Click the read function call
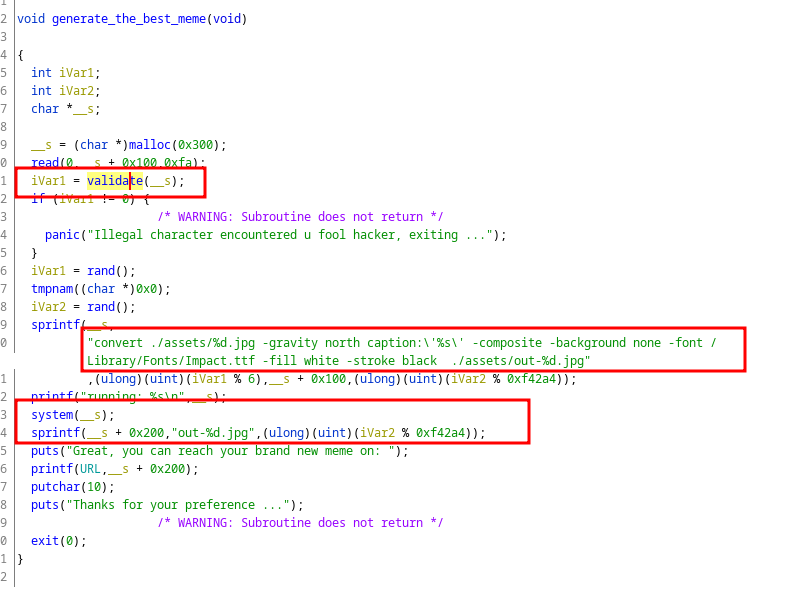Viewport: 791px width, 611px height. [x=44, y=162]
